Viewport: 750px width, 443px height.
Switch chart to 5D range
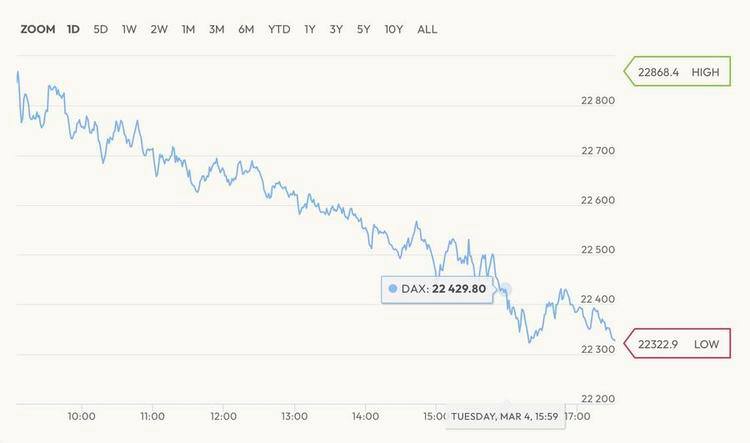(x=101, y=29)
